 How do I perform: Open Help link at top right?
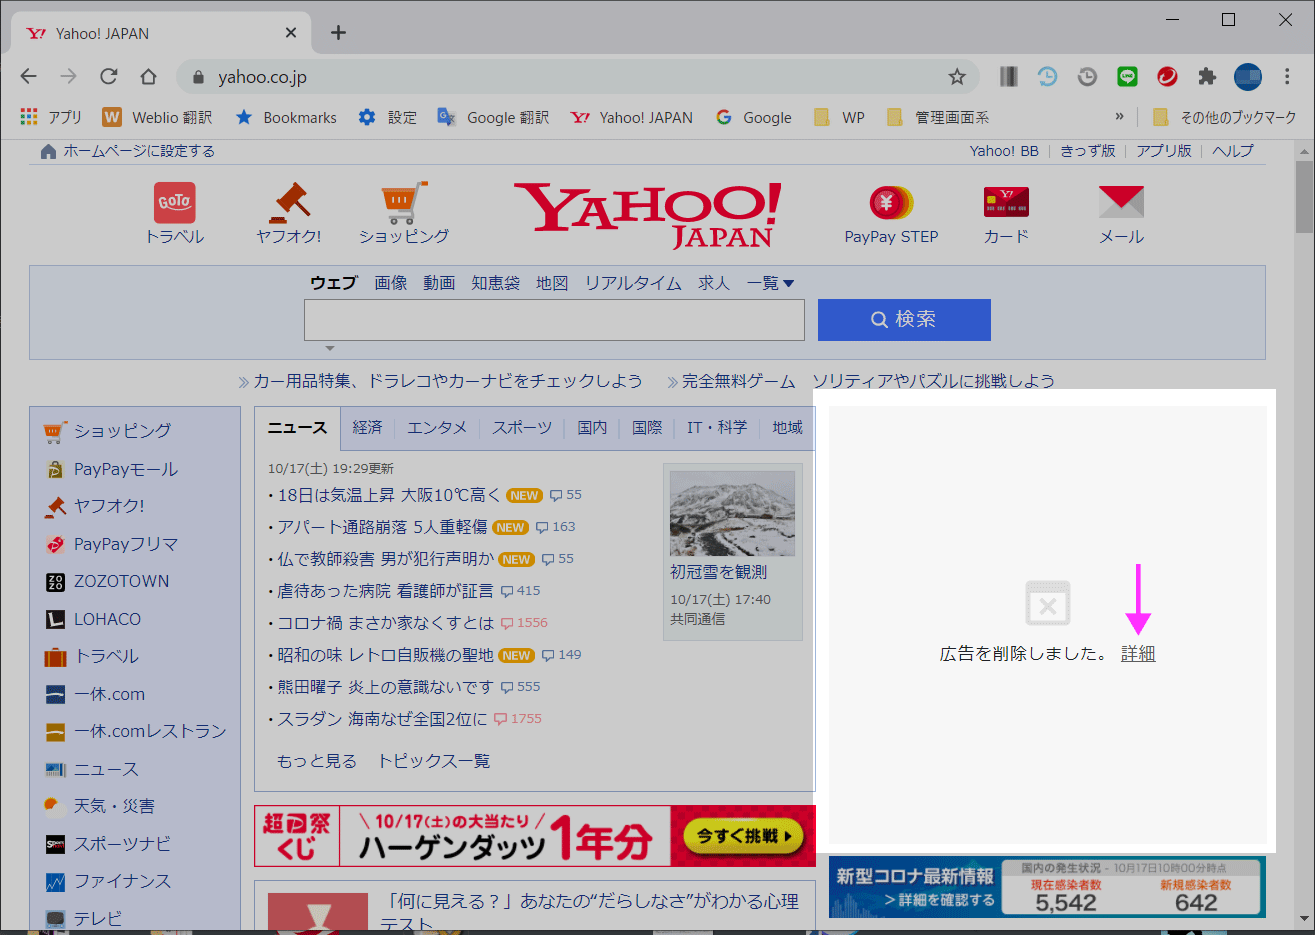pos(1233,151)
